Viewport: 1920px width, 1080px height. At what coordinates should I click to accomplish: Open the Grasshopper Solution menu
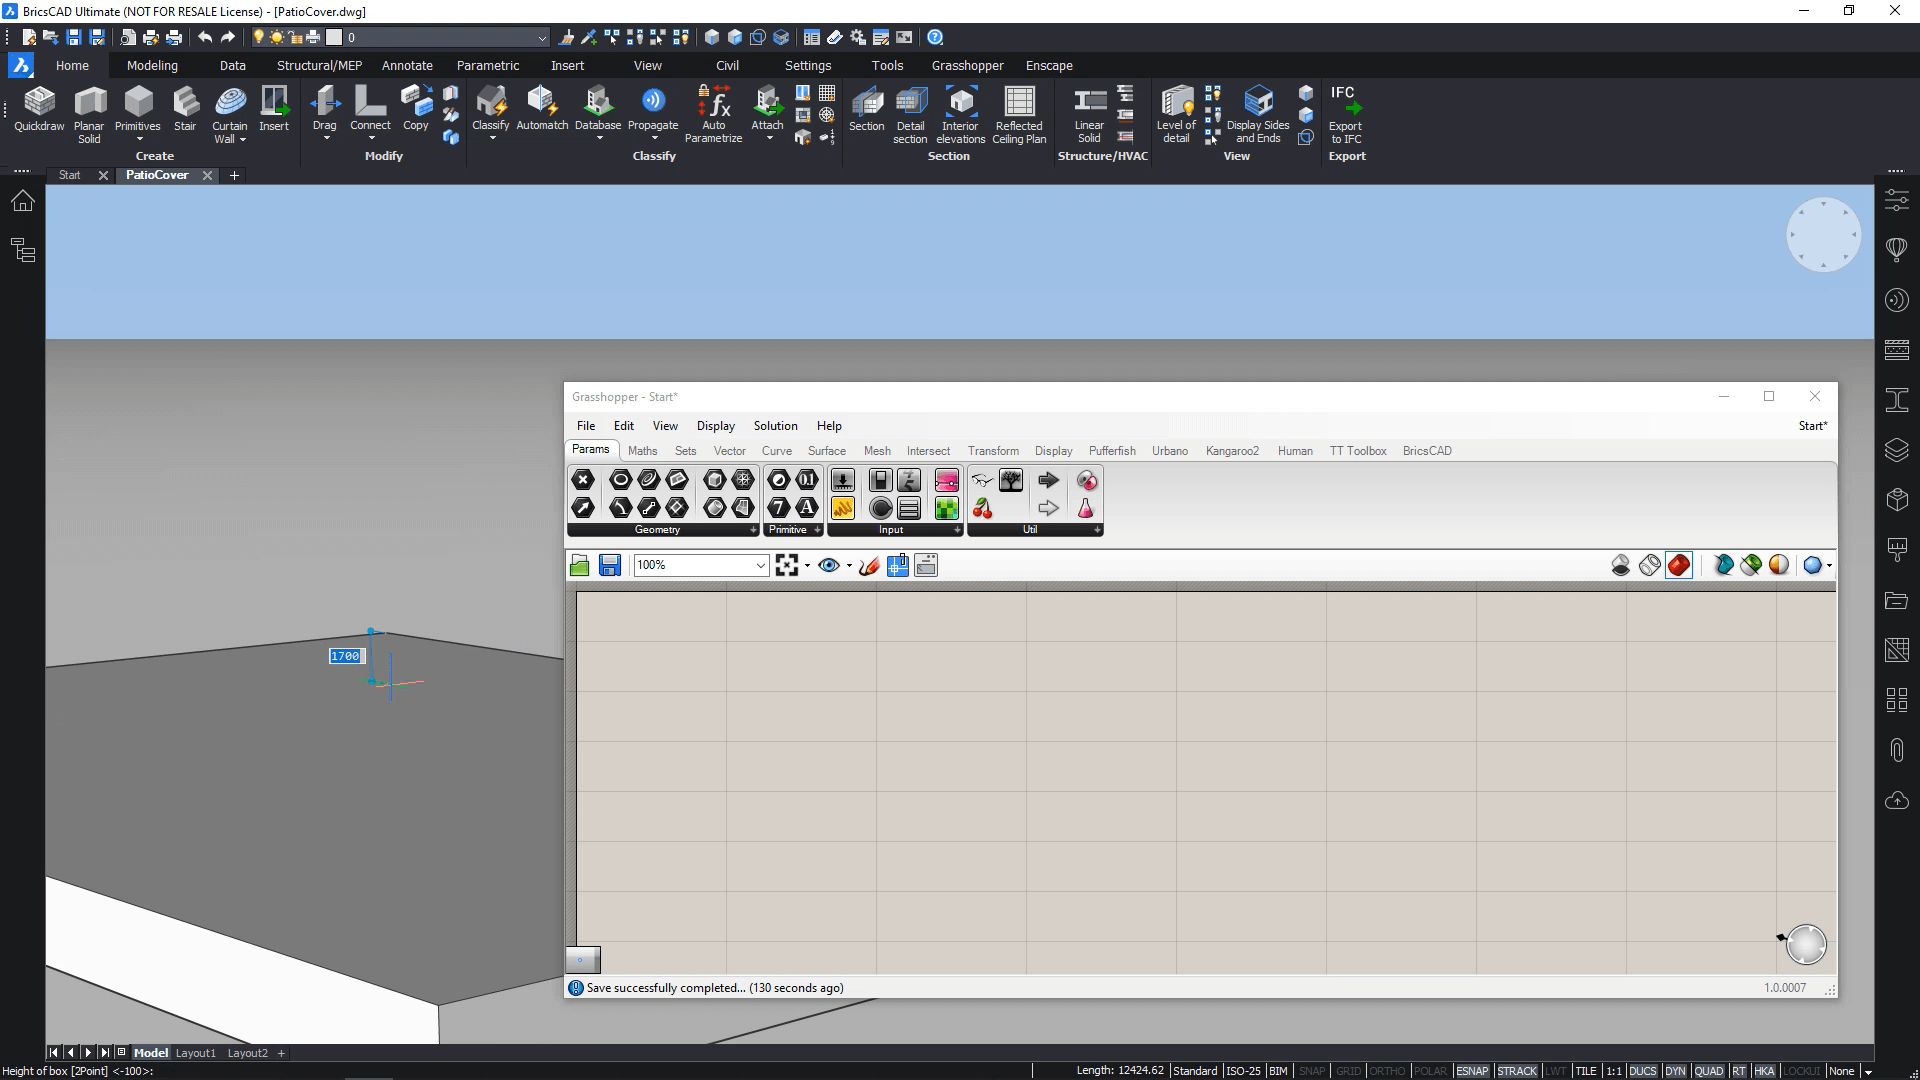[775, 426]
